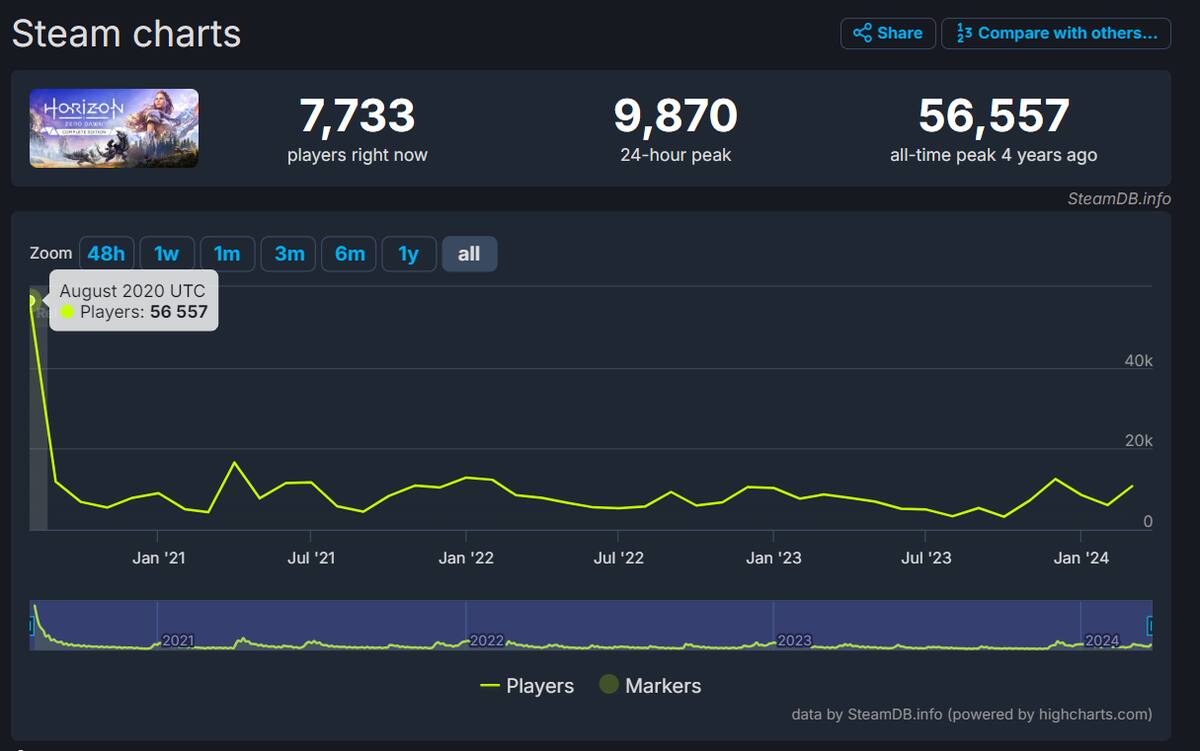Click the 'Steam charts' heading
Viewport: 1200px width, 751px height.
pos(126,33)
